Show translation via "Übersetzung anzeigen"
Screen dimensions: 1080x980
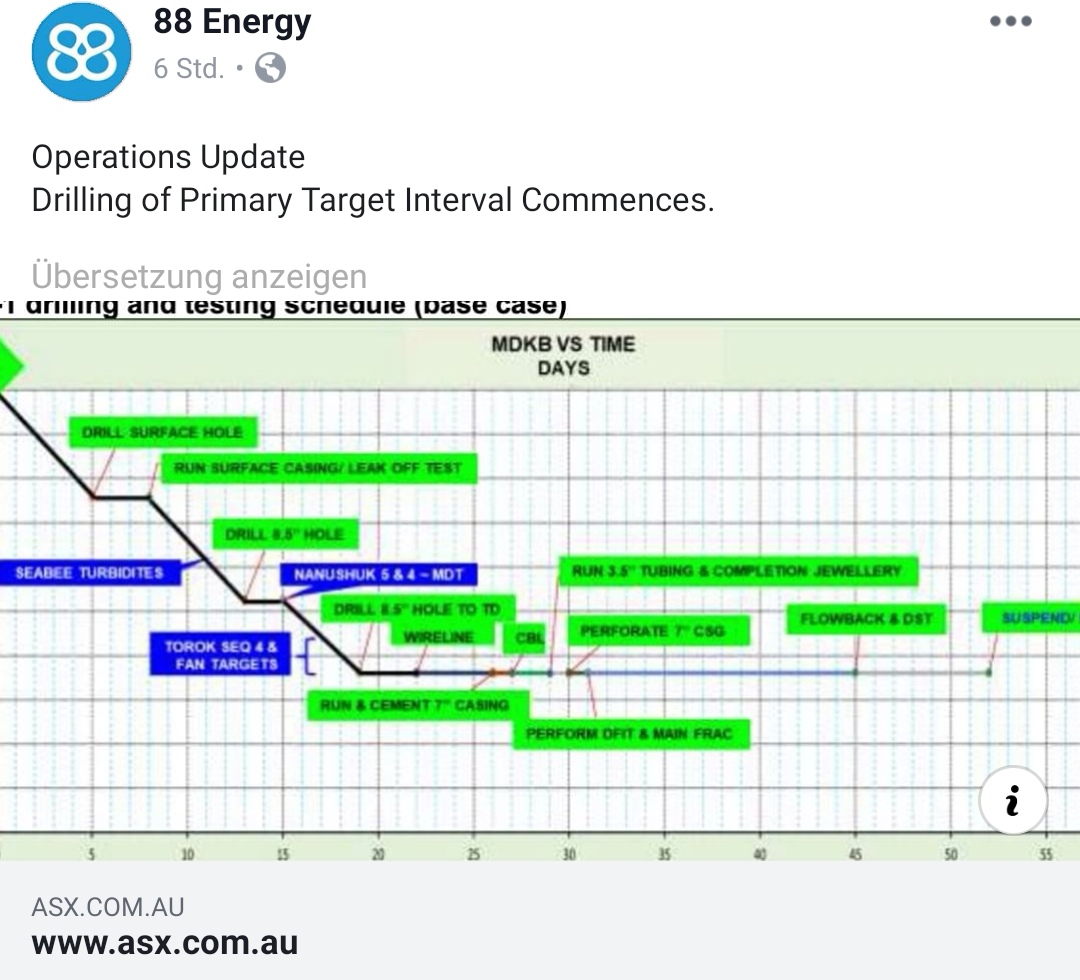[x=199, y=275]
